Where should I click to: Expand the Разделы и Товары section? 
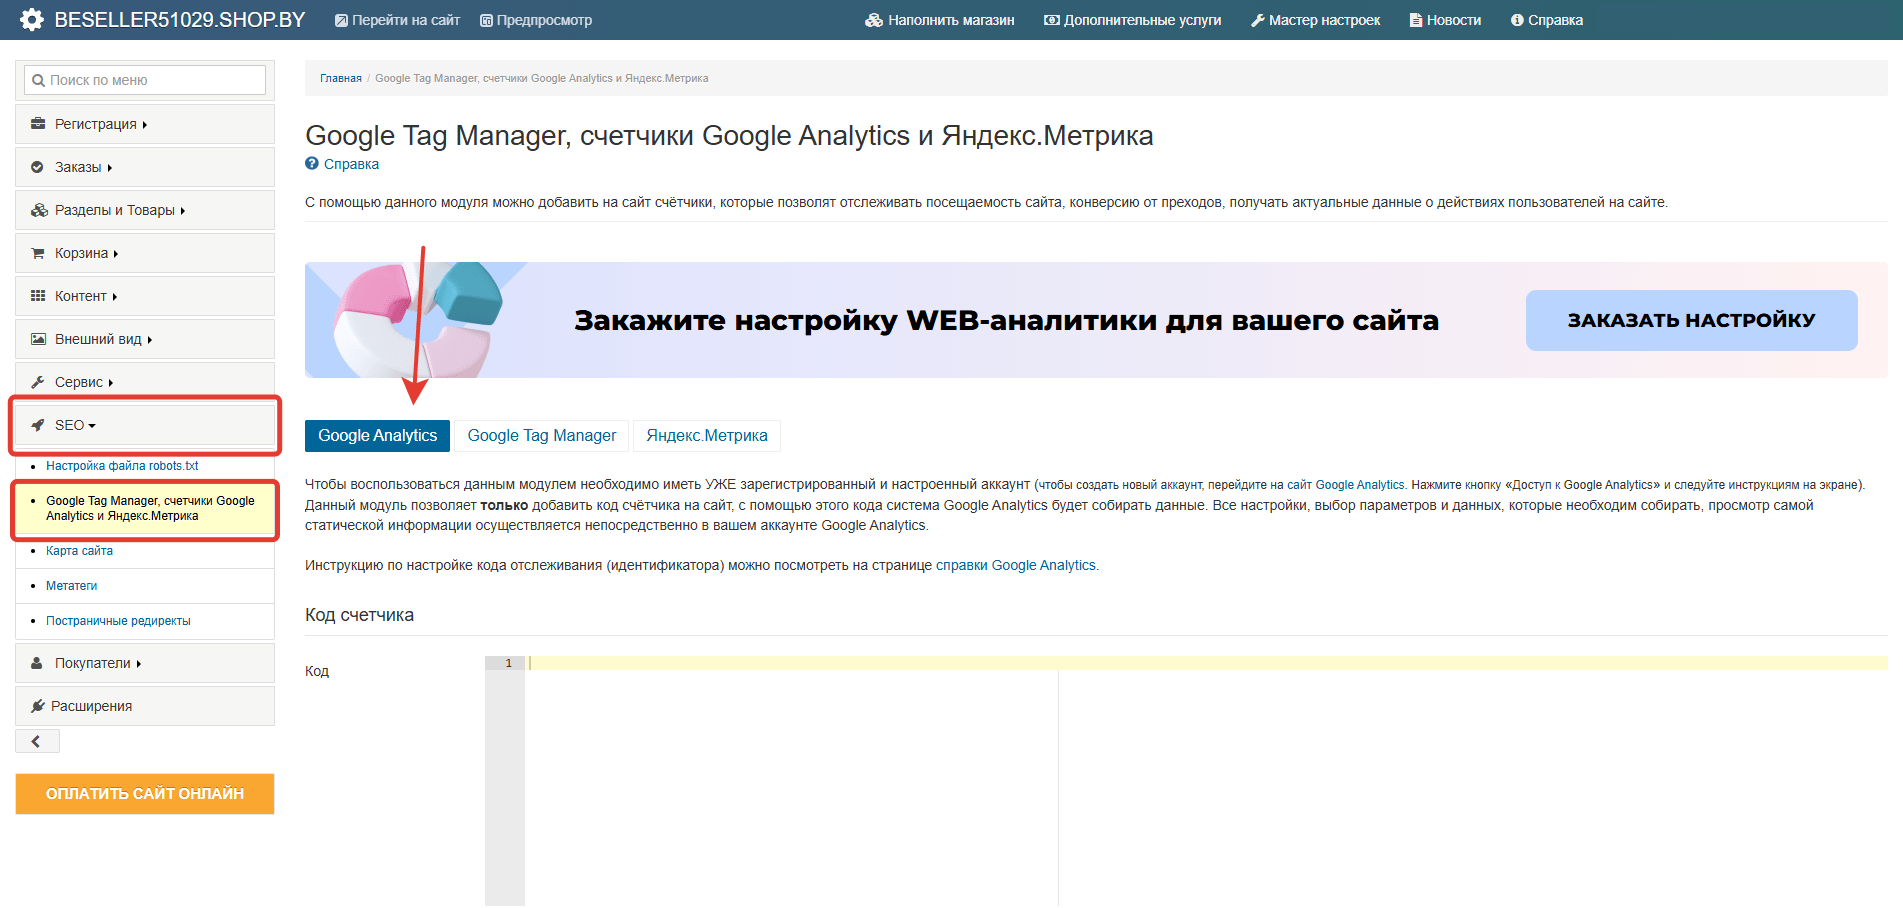tap(115, 210)
